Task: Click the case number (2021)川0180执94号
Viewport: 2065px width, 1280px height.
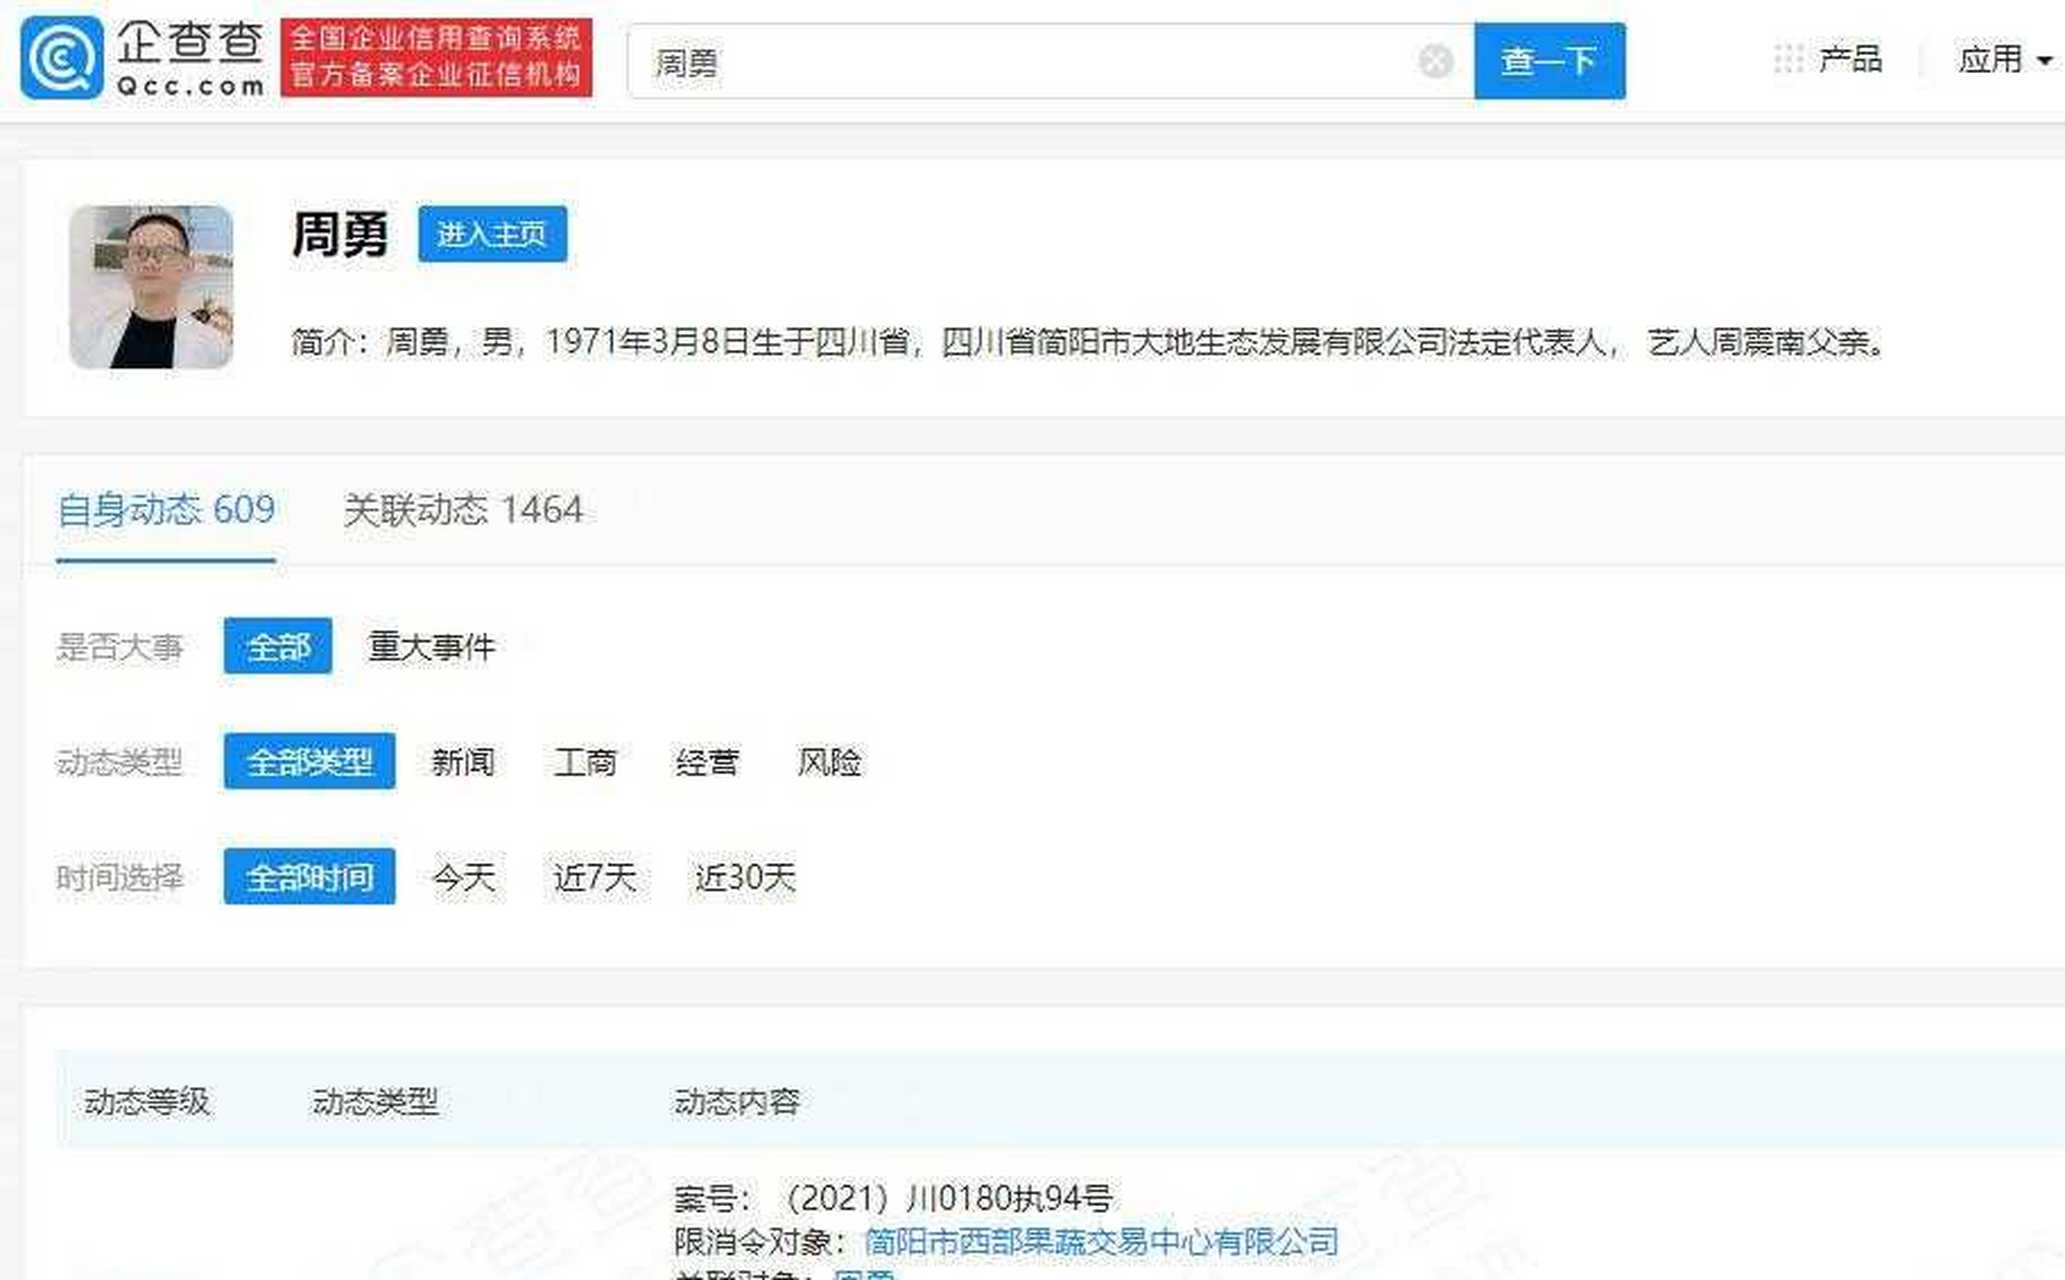Action: coord(946,1198)
